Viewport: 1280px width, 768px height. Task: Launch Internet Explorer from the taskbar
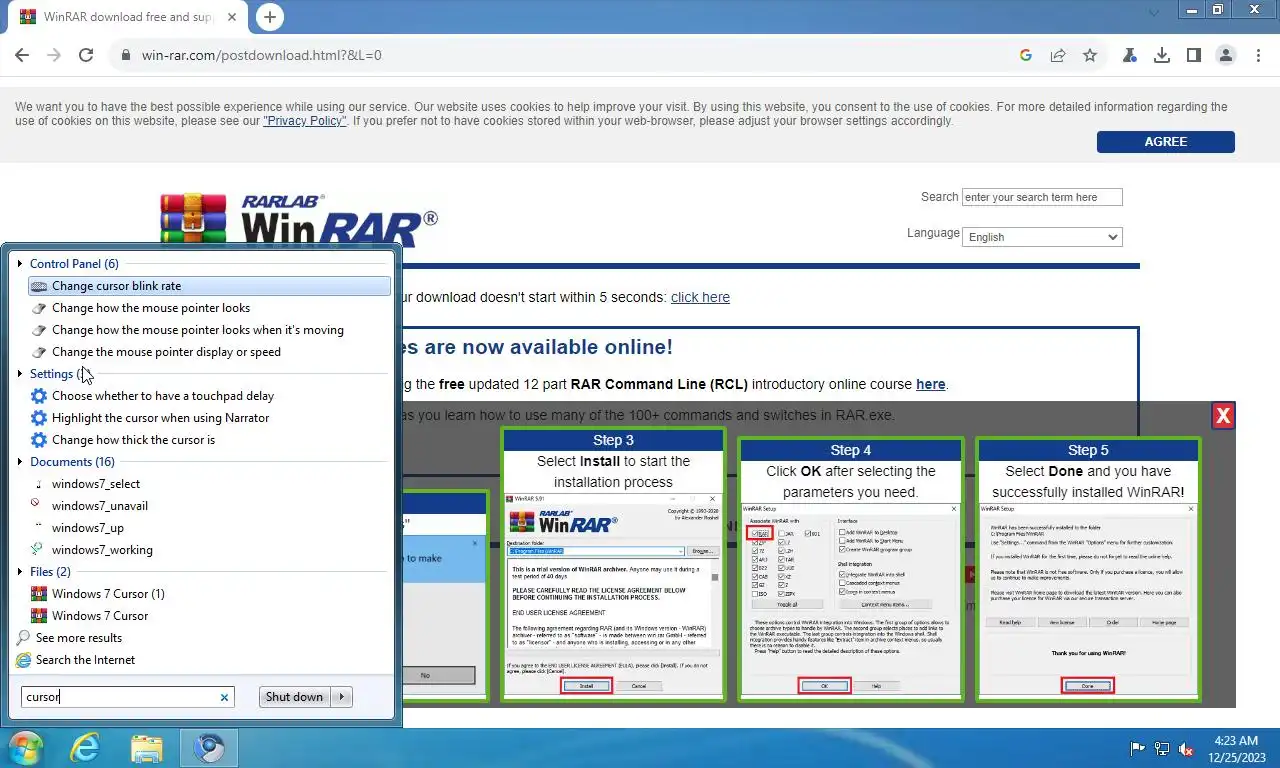point(86,748)
